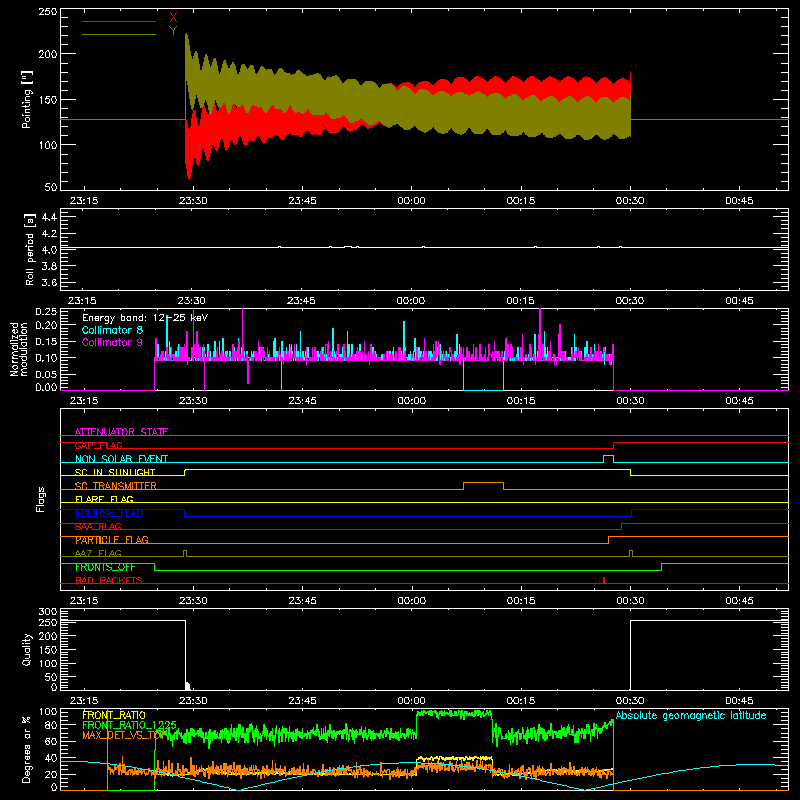Click the Pointing axis title
Viewport: 800px width, 800px height.
click(27, 99)
